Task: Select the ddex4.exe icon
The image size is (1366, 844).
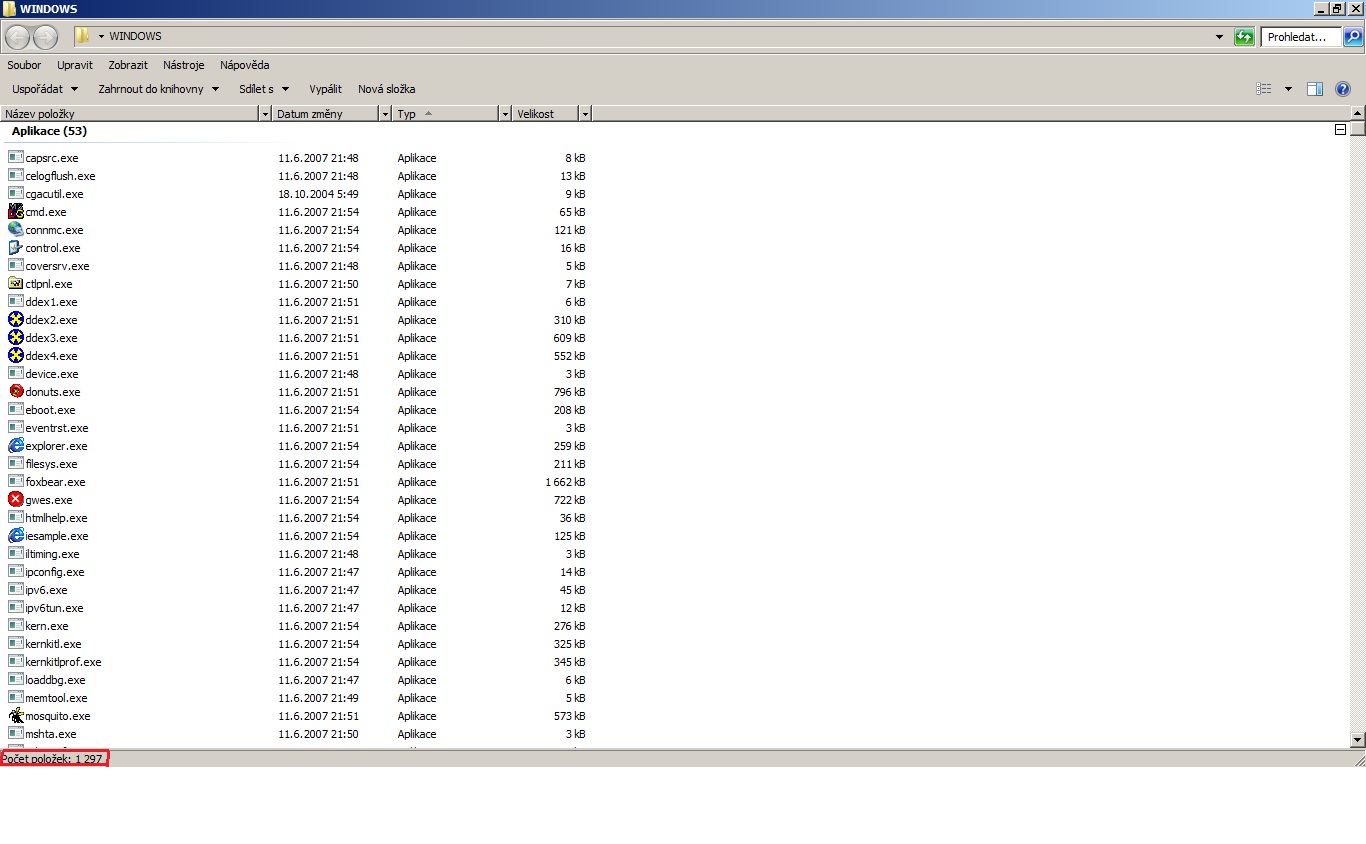Action: click(16, 356)
